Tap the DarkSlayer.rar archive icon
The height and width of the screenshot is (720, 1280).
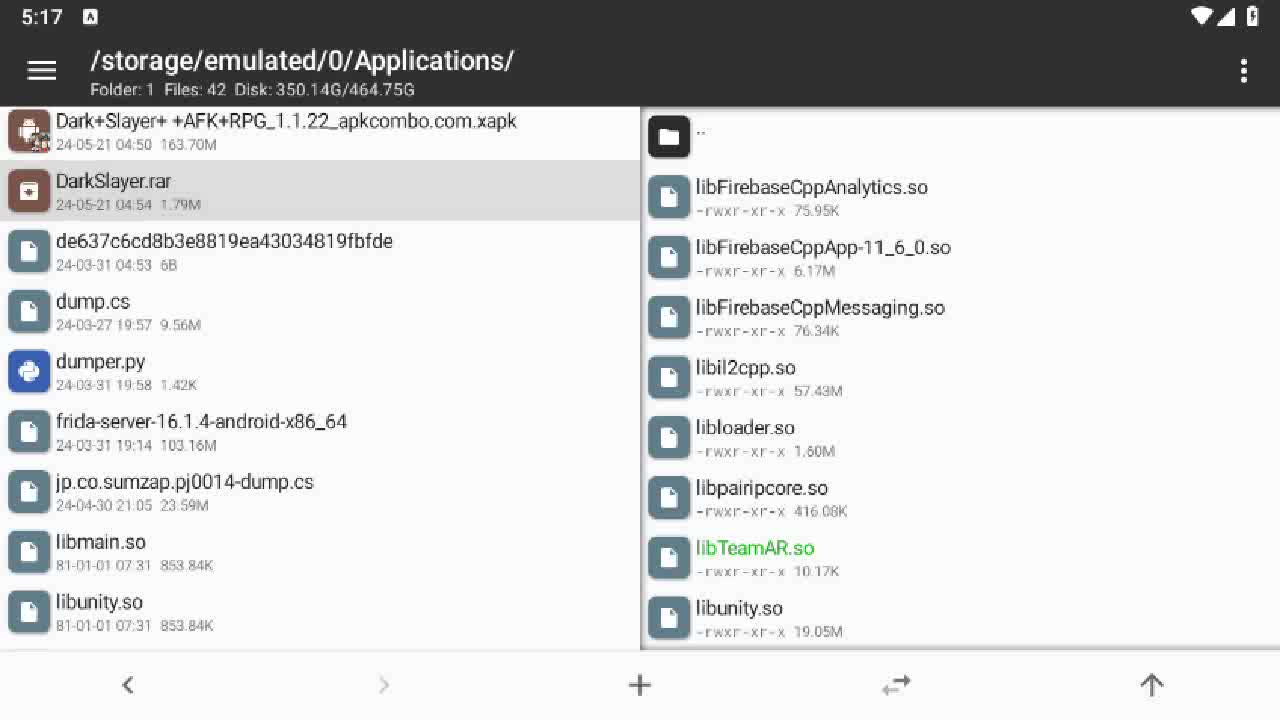pyautogui.click(x=29, y=191)
